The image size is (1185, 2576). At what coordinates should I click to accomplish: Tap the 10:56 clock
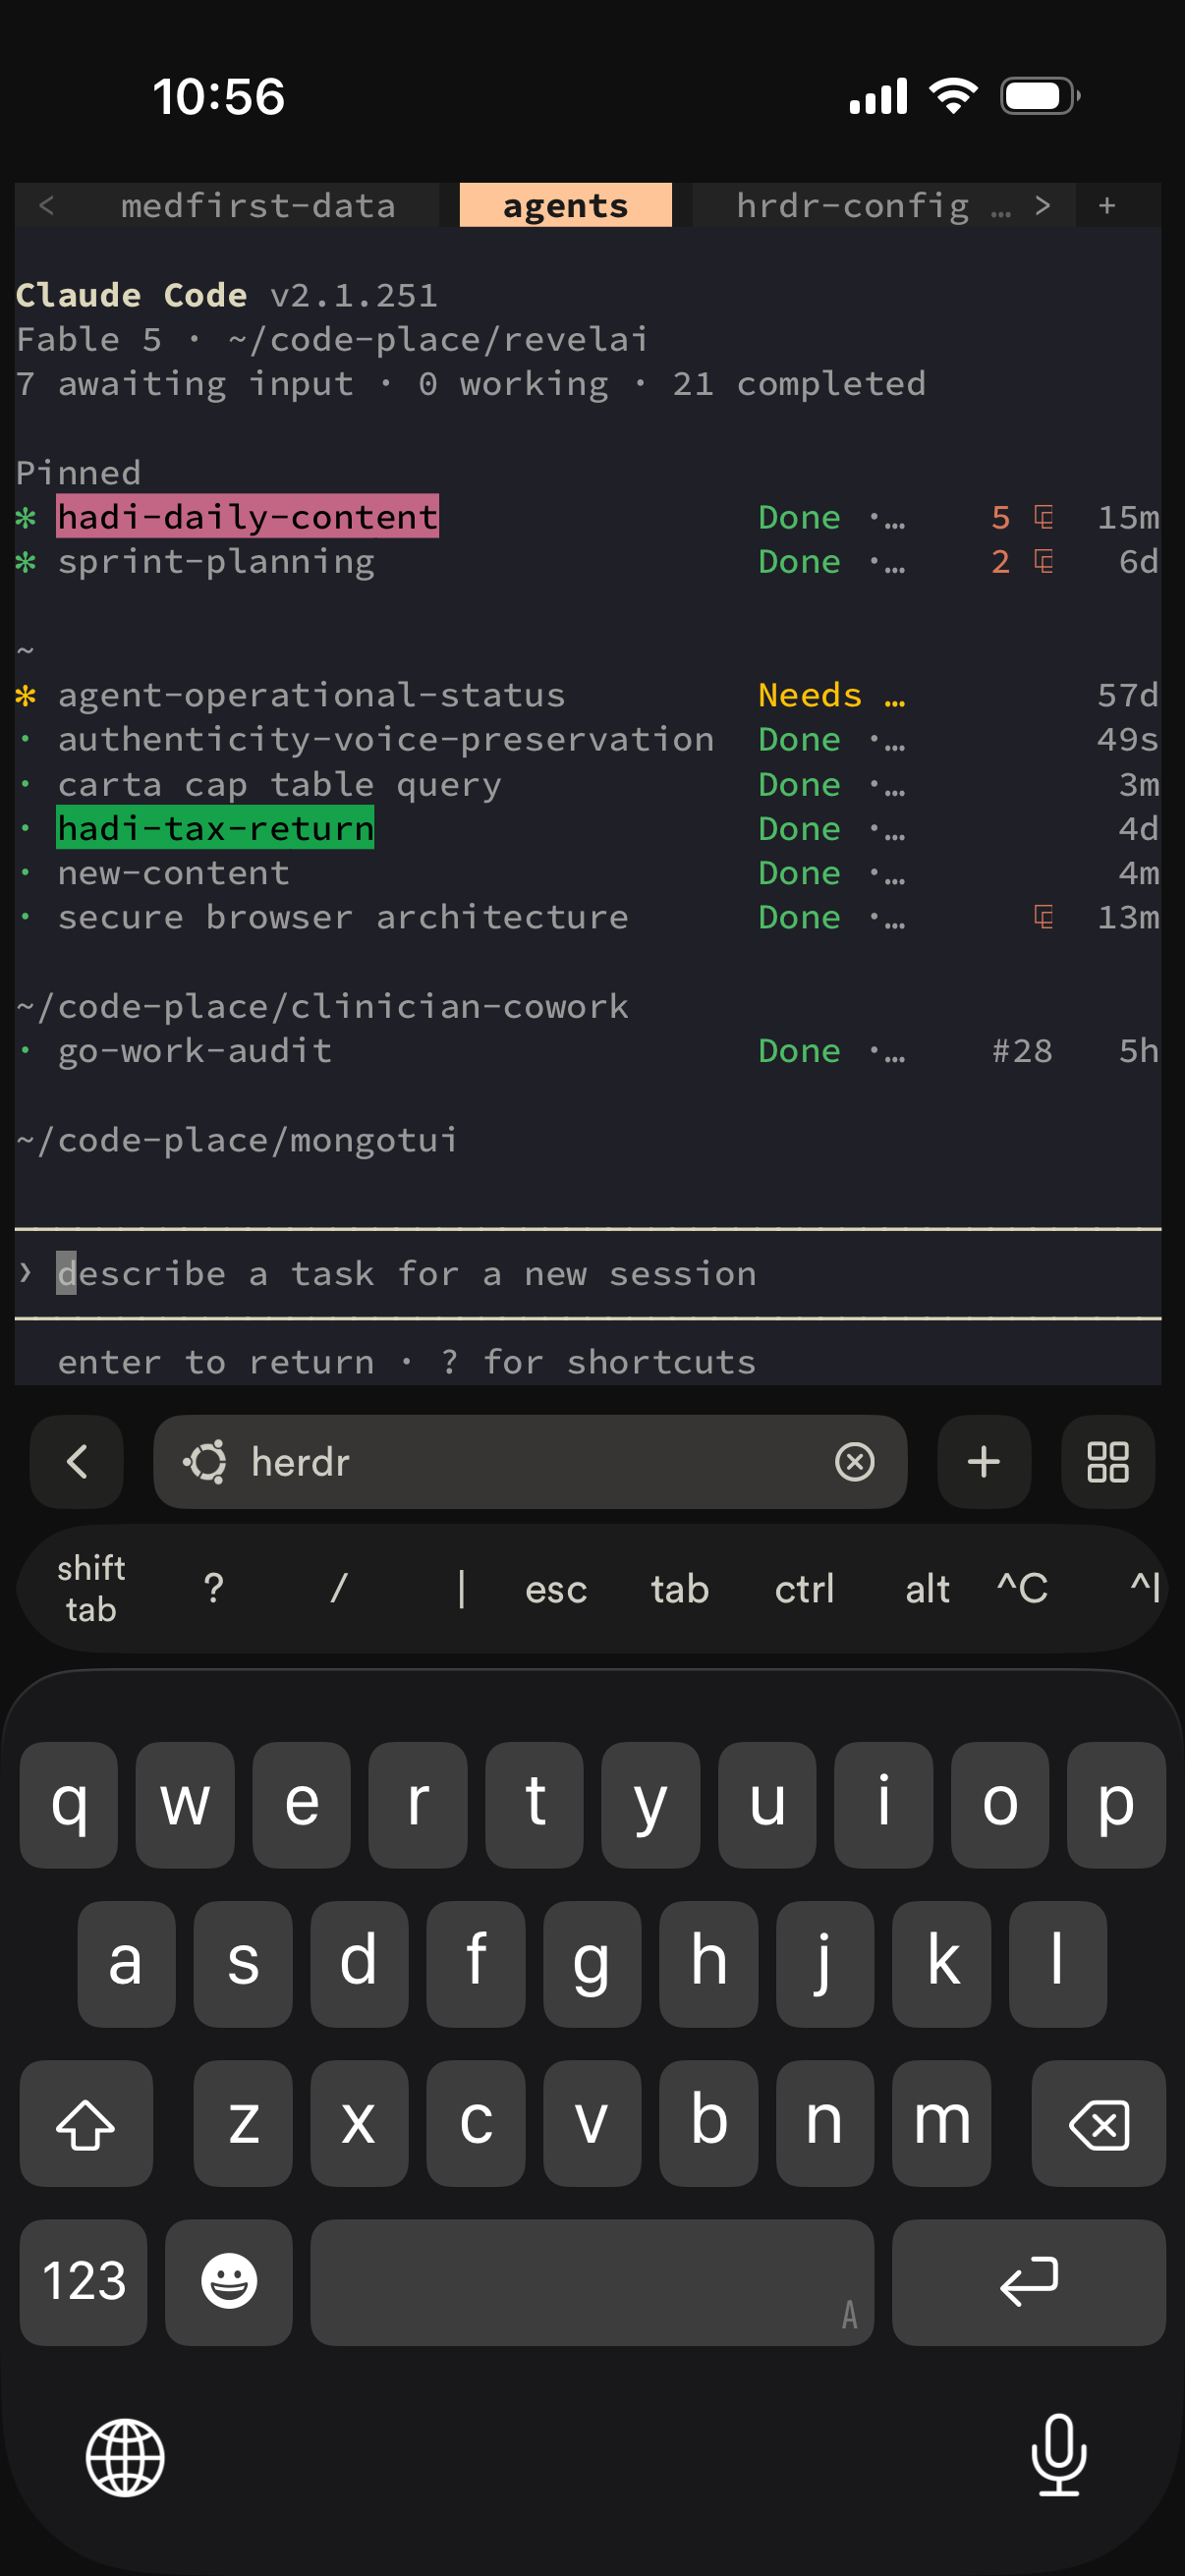219,96
